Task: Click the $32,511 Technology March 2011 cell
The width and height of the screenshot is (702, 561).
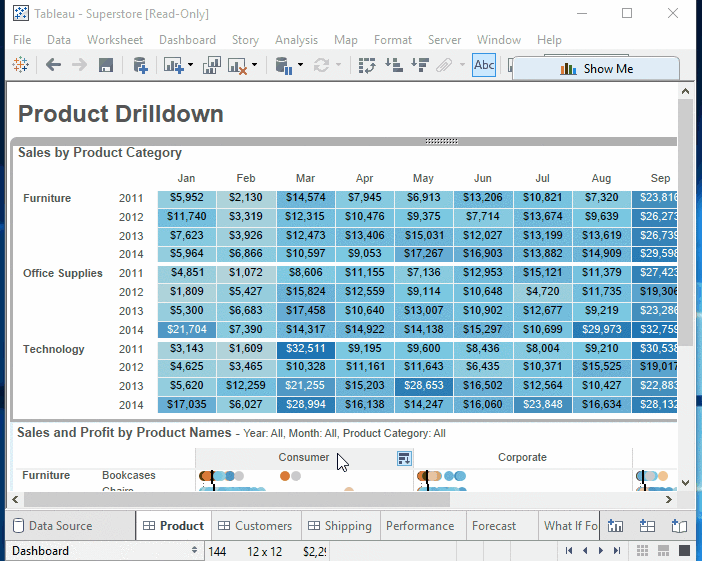Action: coord(306,349)
